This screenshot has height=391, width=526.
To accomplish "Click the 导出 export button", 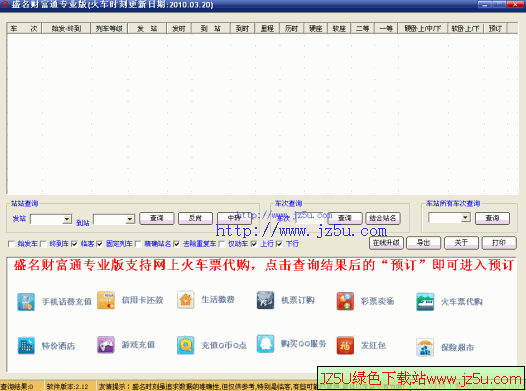I will (x=424, y=242).
